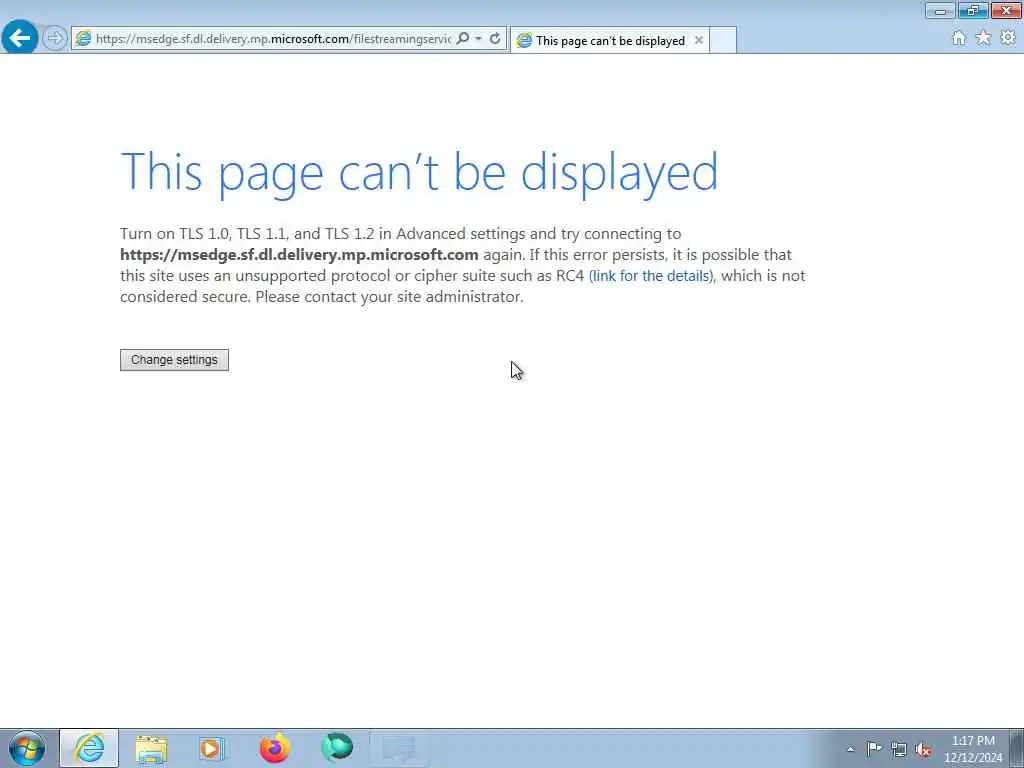Click the Search magnifier in address bar
This screenshot has width=1024, height=768.
[x=463, y=39]
